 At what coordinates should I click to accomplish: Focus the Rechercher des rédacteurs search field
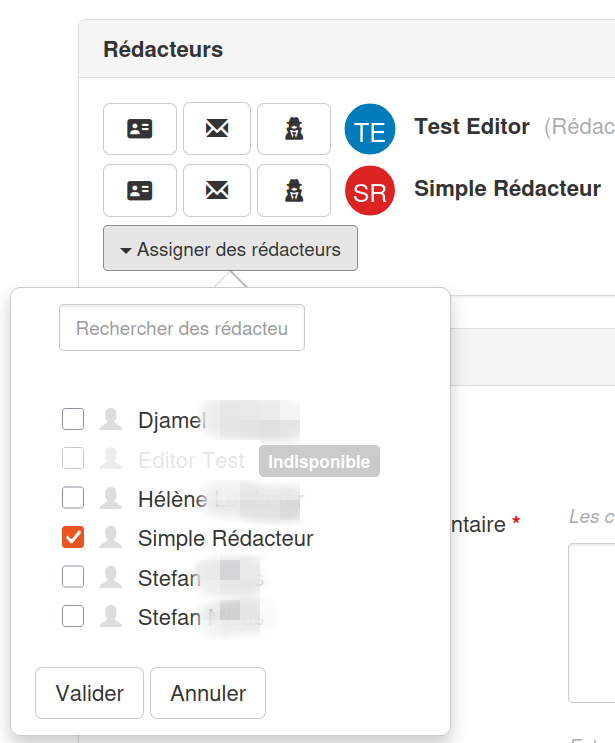tap(182, 328)
